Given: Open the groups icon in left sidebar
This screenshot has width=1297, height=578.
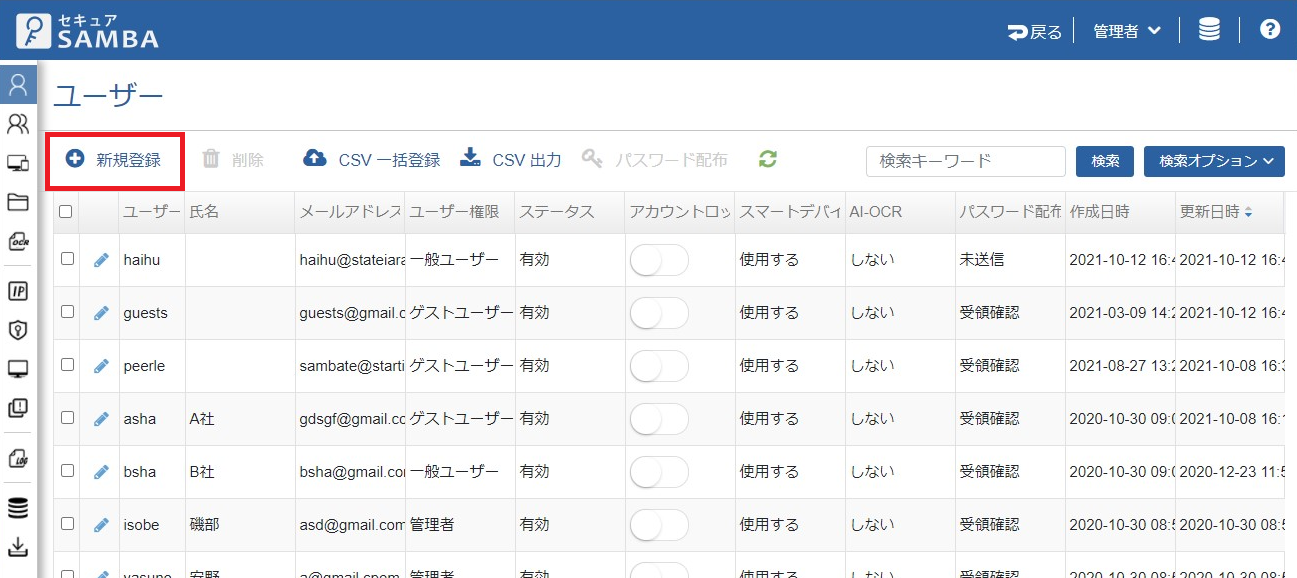Looking at the screenshot, I should tap(18, 124).
